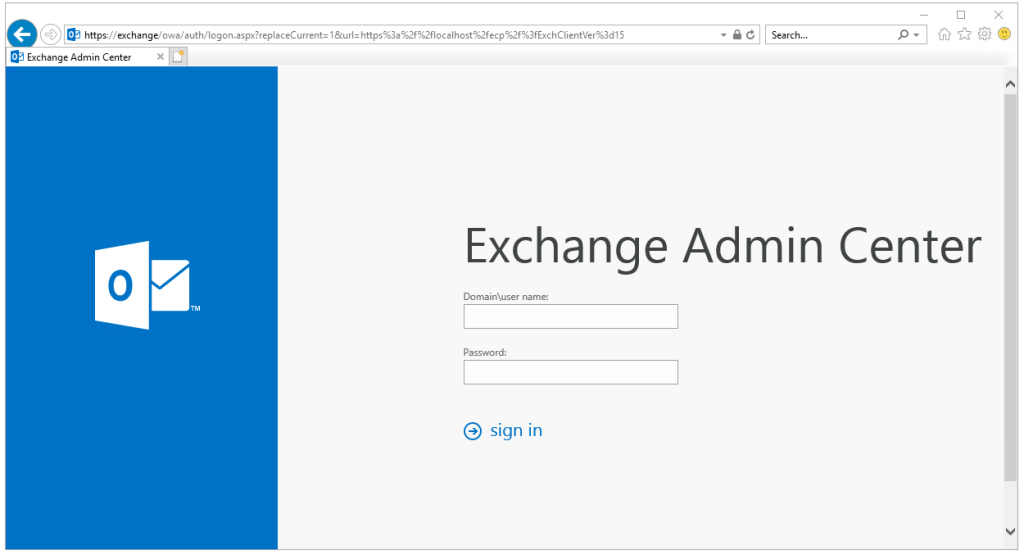This screenshot has height=555, width=1024.
Task: Select the Exchange Admin Center tab
Action: [x=87, y=57]
